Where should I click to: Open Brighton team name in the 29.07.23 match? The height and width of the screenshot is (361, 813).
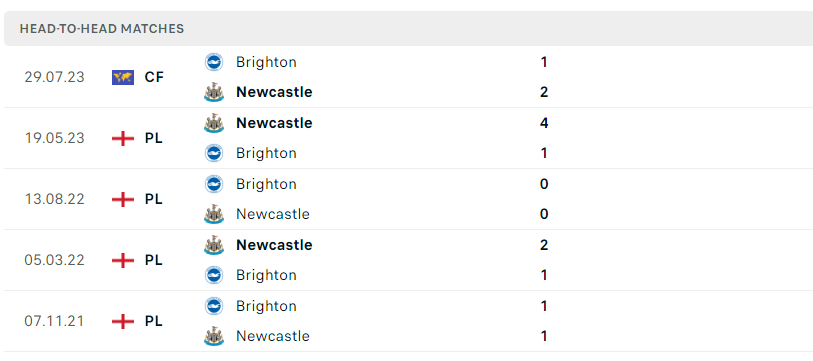266,62
